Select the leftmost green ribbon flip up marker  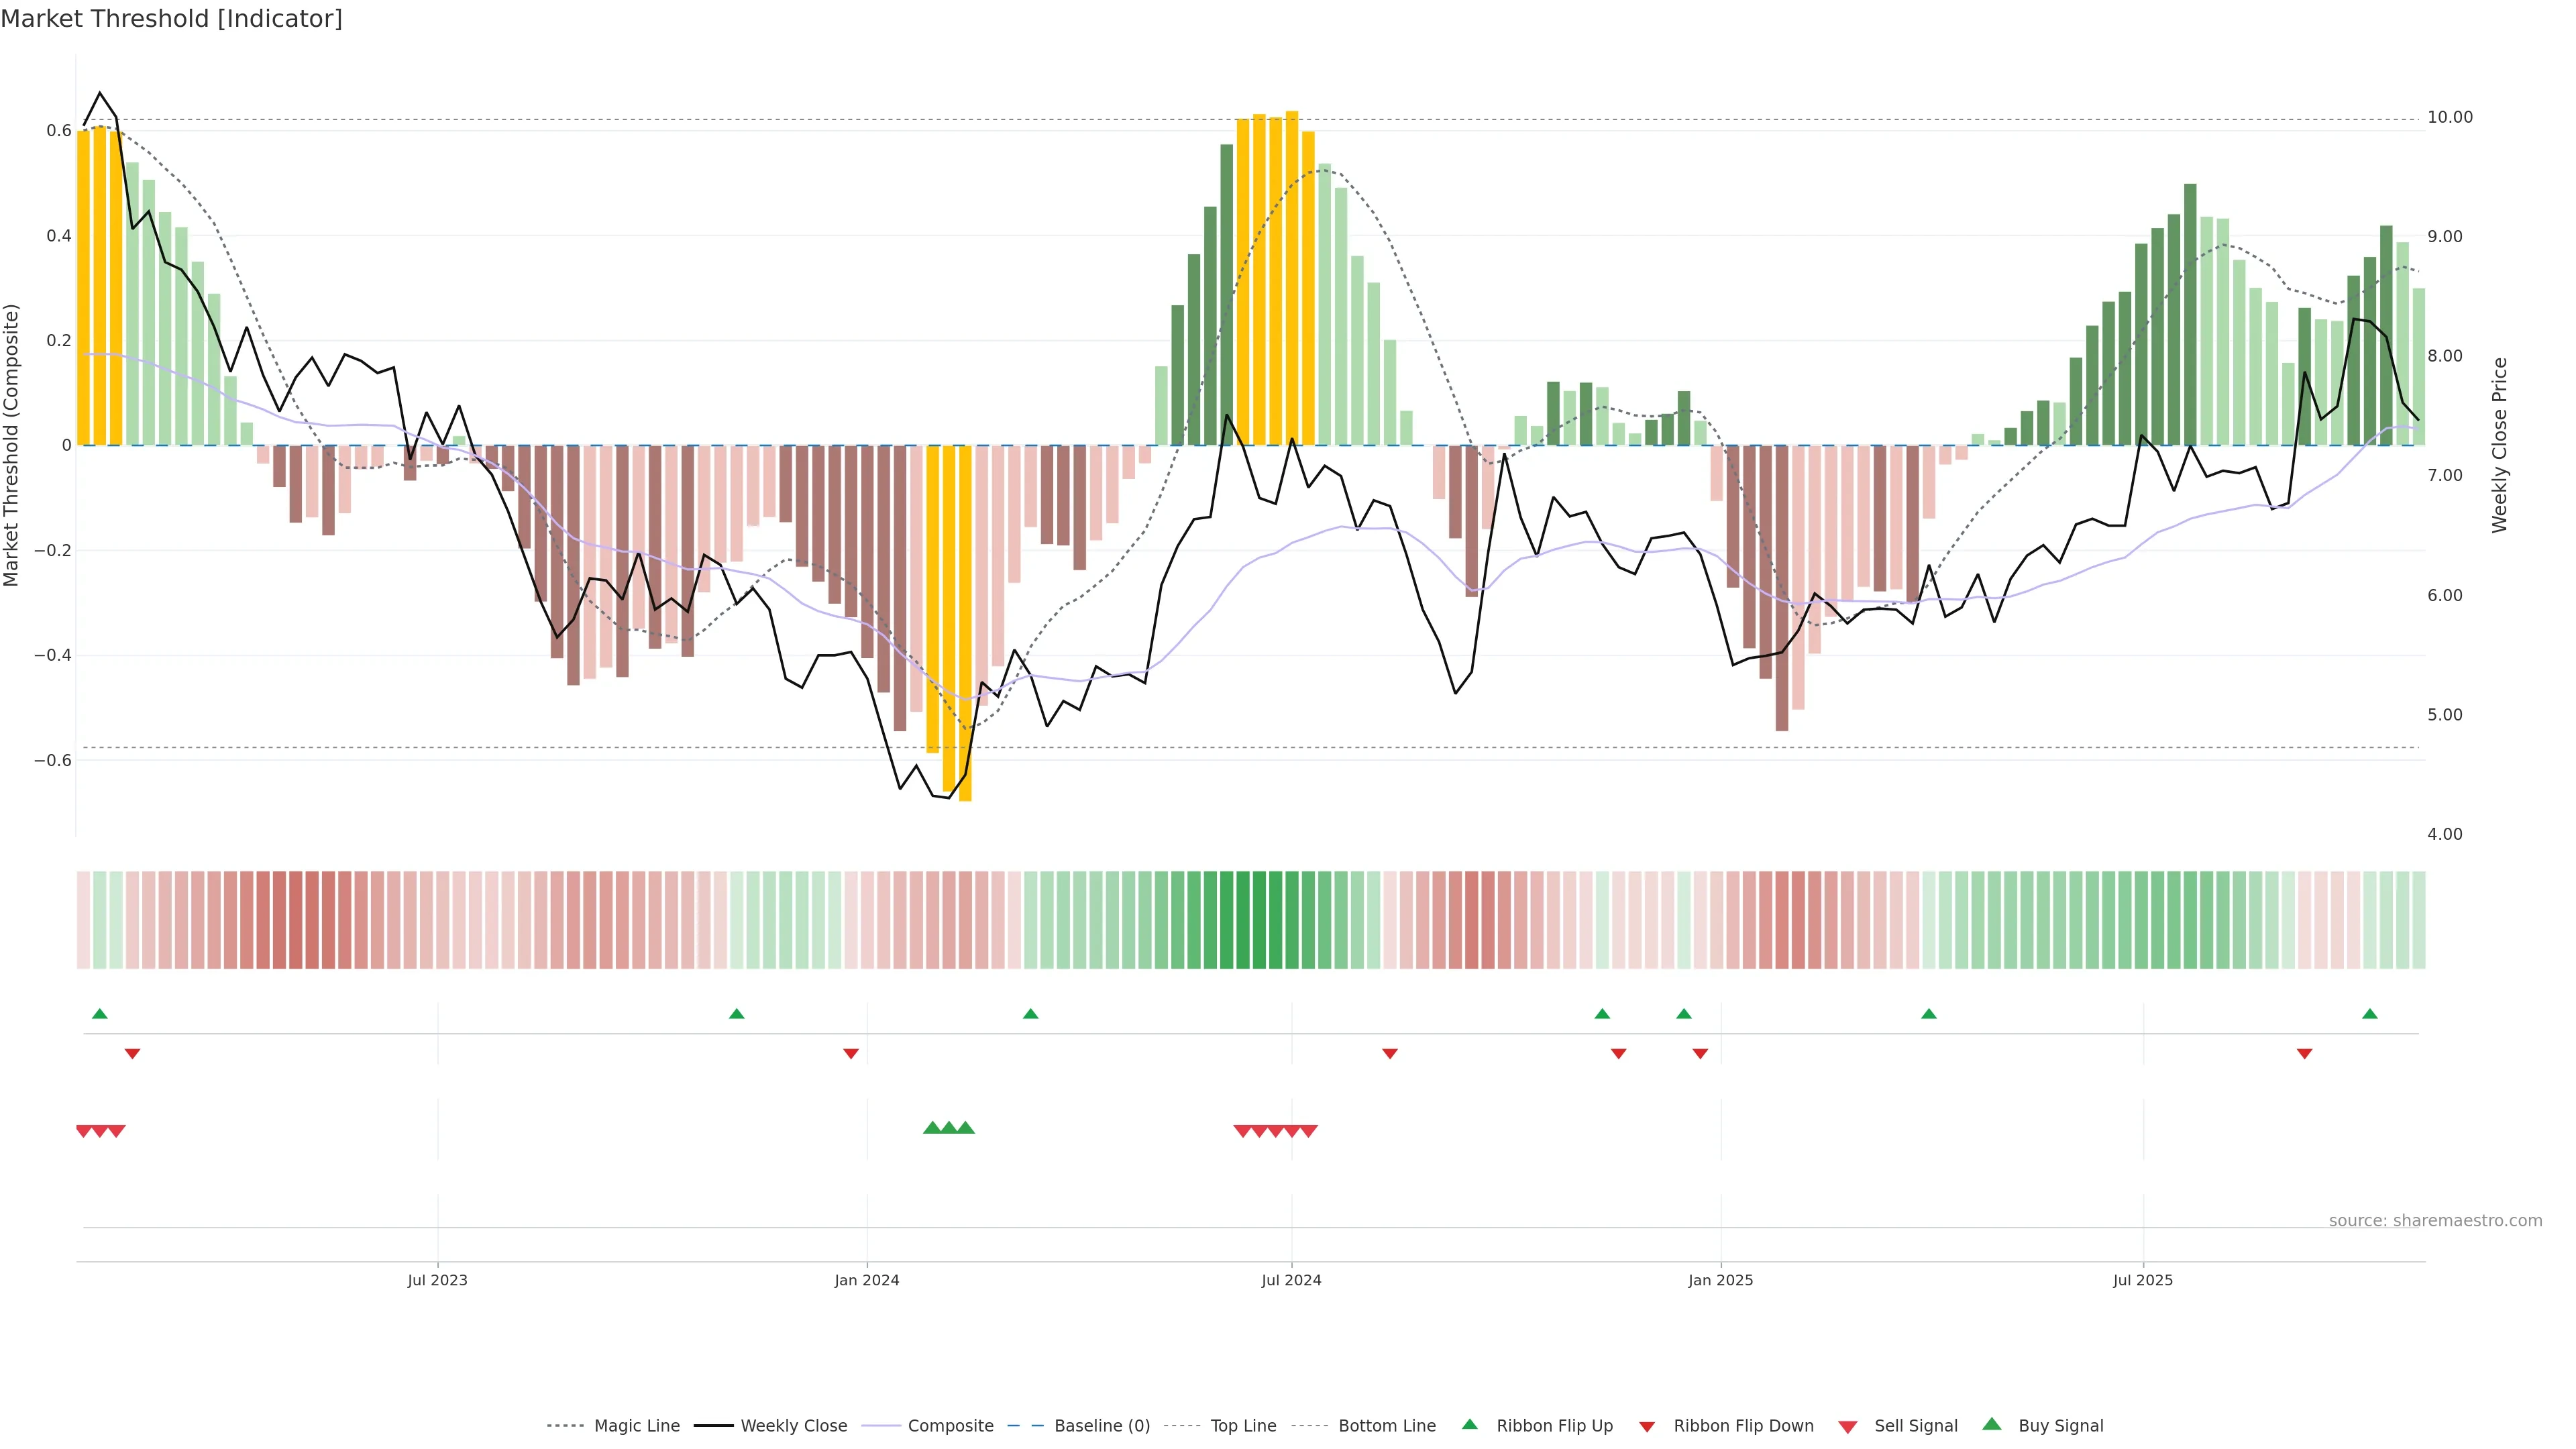[99, 1014]
